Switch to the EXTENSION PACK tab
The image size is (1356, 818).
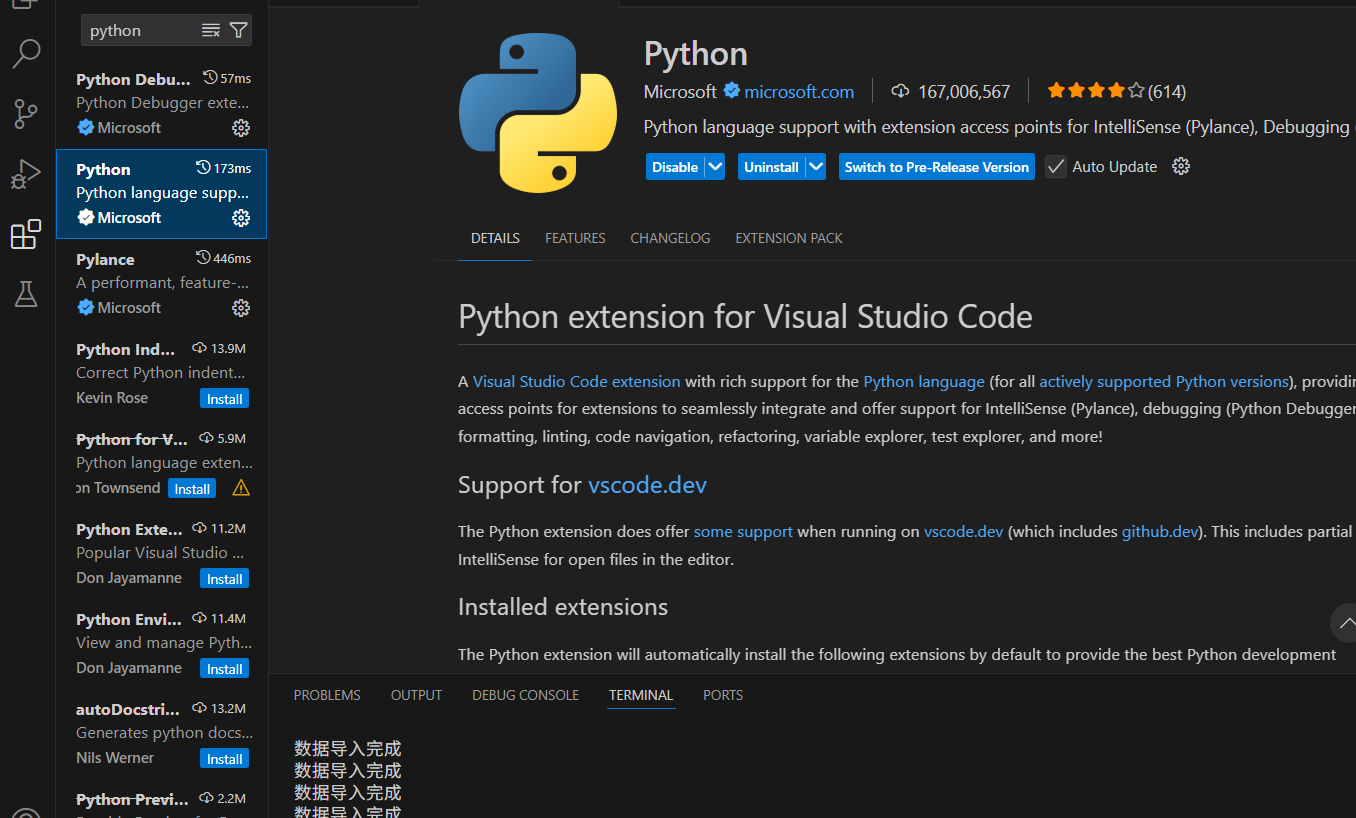[789, 238]
